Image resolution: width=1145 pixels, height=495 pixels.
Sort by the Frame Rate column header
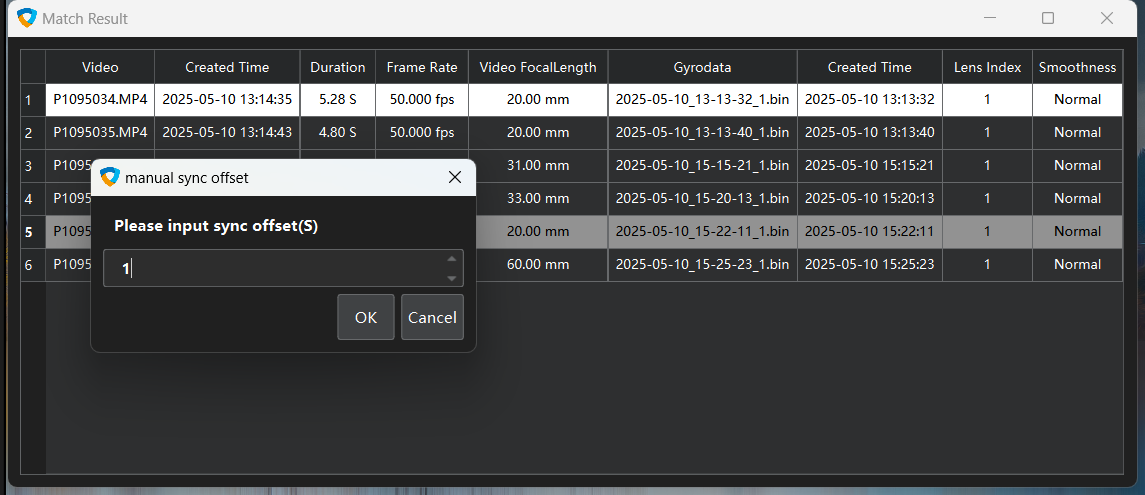point(422,67)
